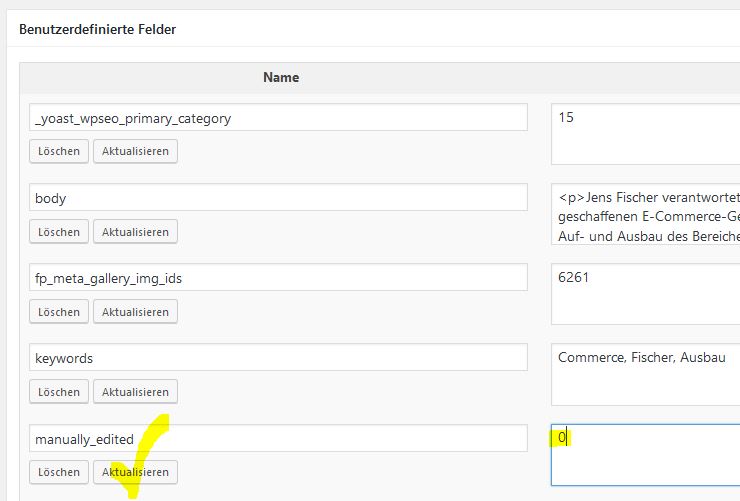Focus the _yoast_wpseo_primary_category name input
This screenshot has height=501, width=740.
pos(278,118)
